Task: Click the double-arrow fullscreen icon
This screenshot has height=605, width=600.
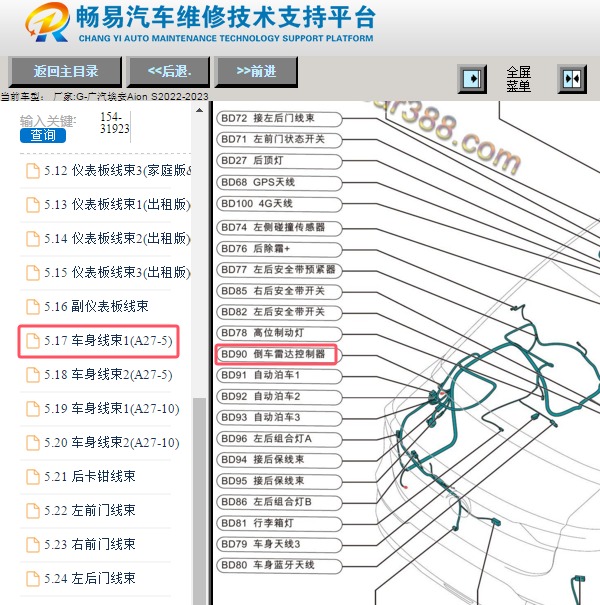Action: tap(572, 79)
